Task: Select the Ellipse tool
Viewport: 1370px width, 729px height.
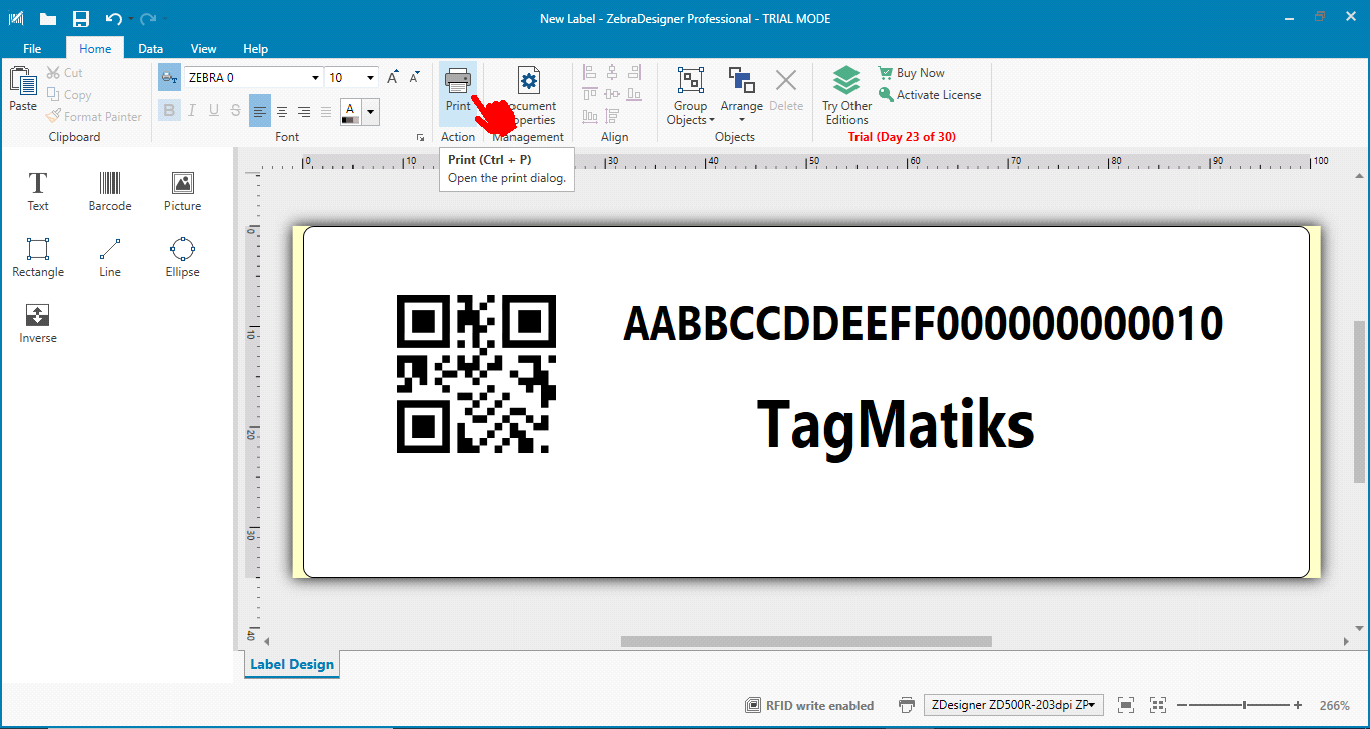Action: pos(182,256)
